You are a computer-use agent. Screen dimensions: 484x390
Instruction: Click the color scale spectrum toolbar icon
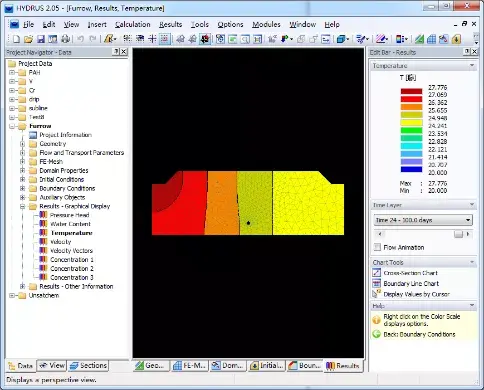[x=399, y=39]
